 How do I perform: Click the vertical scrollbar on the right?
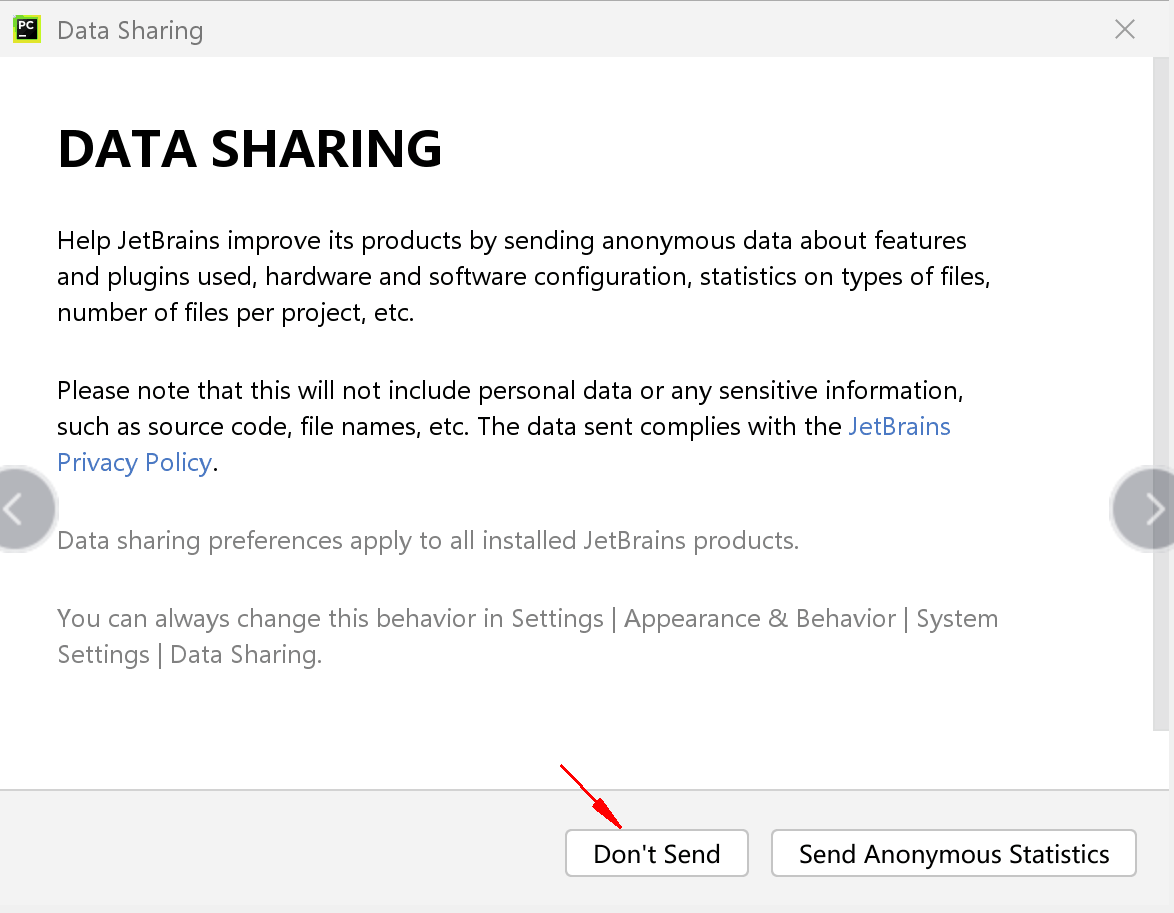click(x=1161, y=393)
